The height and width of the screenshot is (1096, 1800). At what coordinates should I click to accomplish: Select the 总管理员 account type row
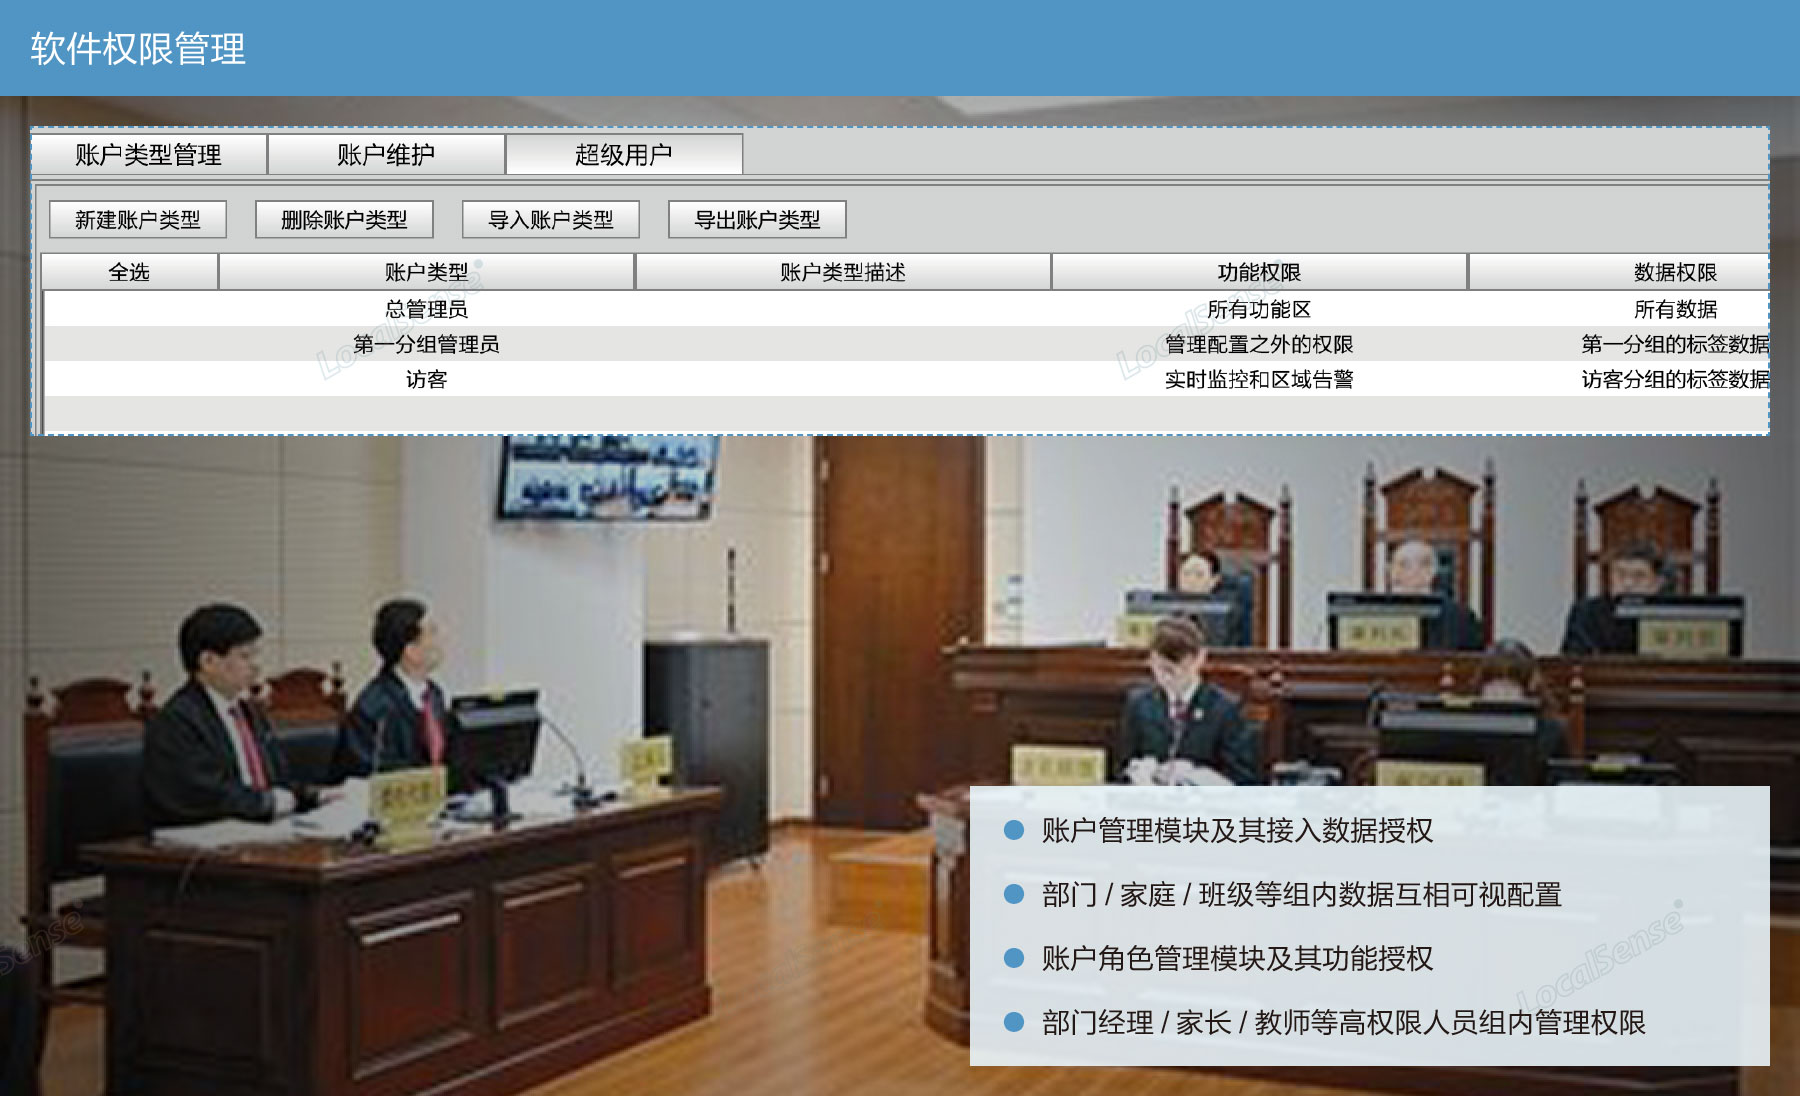point(426,309)
